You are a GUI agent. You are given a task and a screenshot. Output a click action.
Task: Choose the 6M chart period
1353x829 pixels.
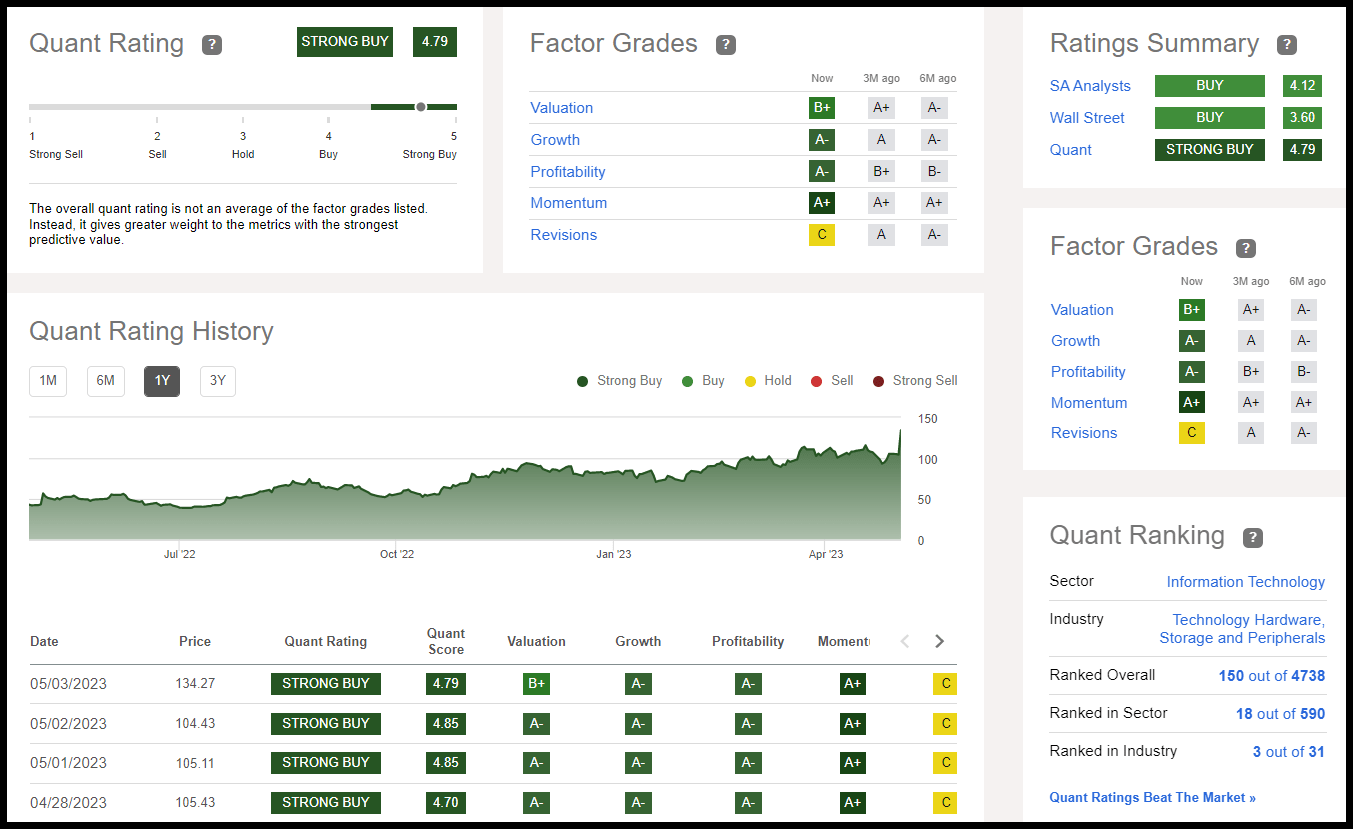coord(105,381)
